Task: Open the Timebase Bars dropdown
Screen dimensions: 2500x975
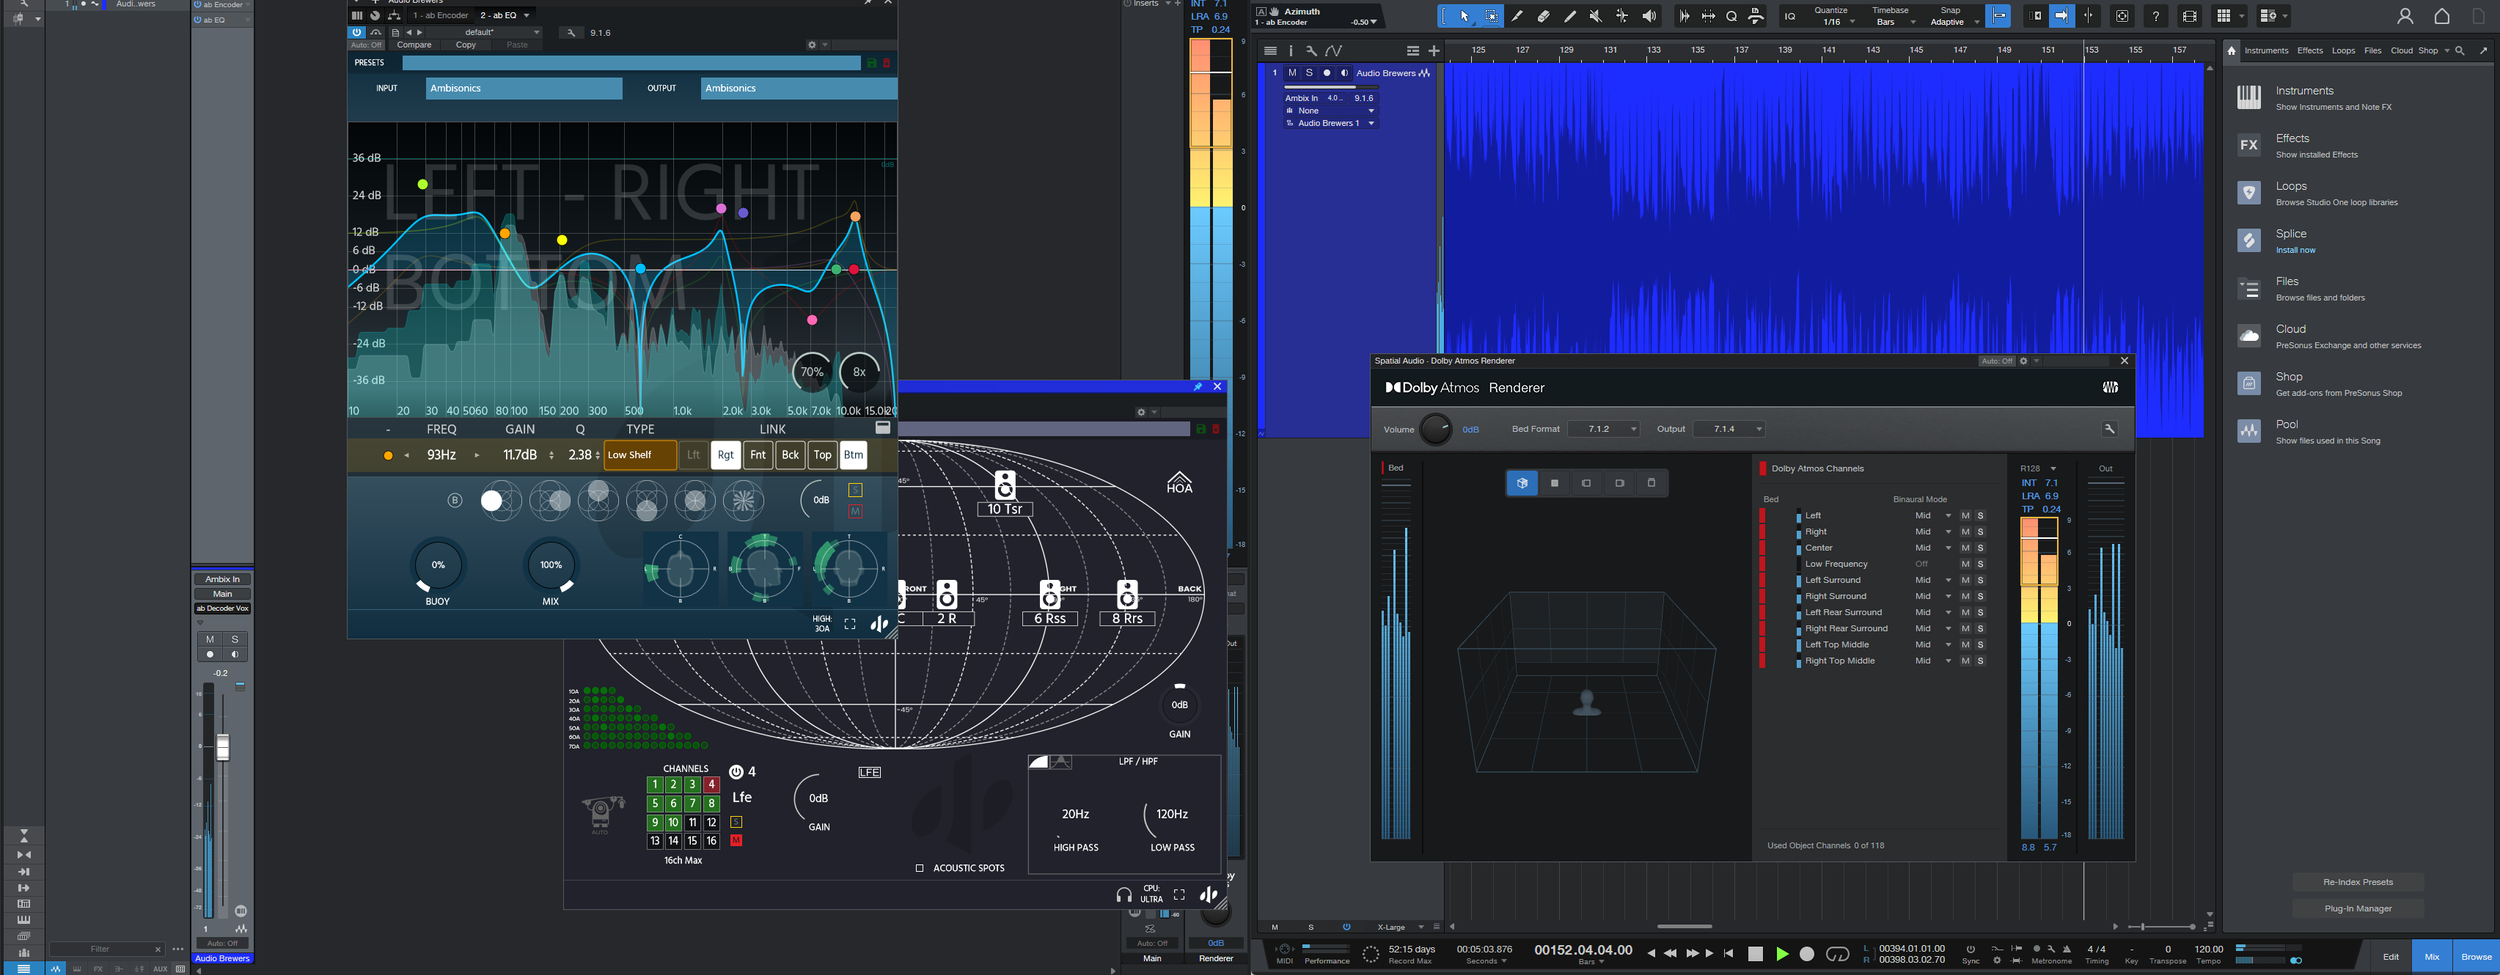Action: tap(1892, 22)
